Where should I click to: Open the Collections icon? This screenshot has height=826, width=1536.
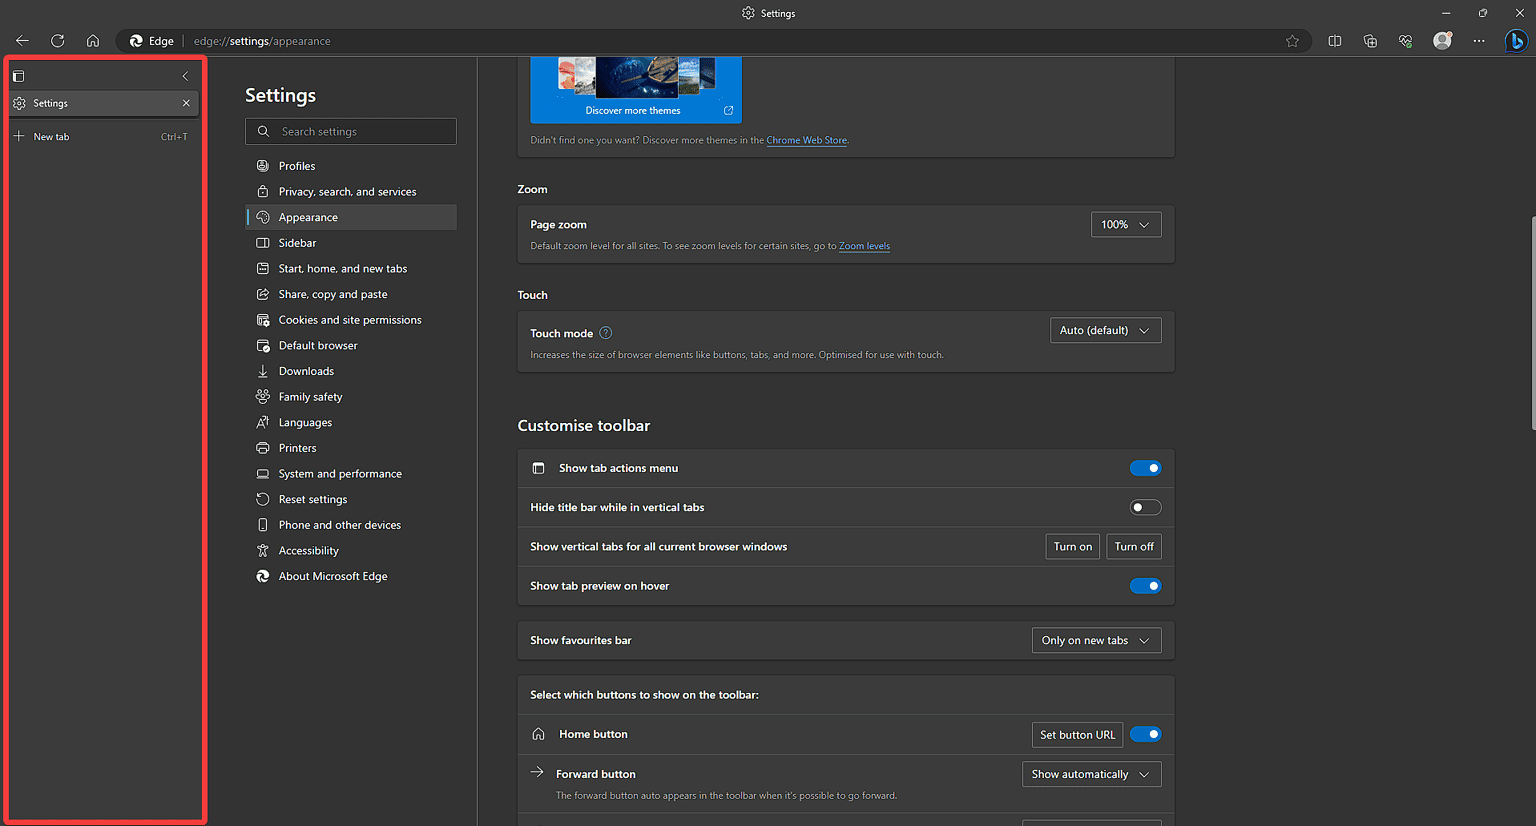[1370, 41]
